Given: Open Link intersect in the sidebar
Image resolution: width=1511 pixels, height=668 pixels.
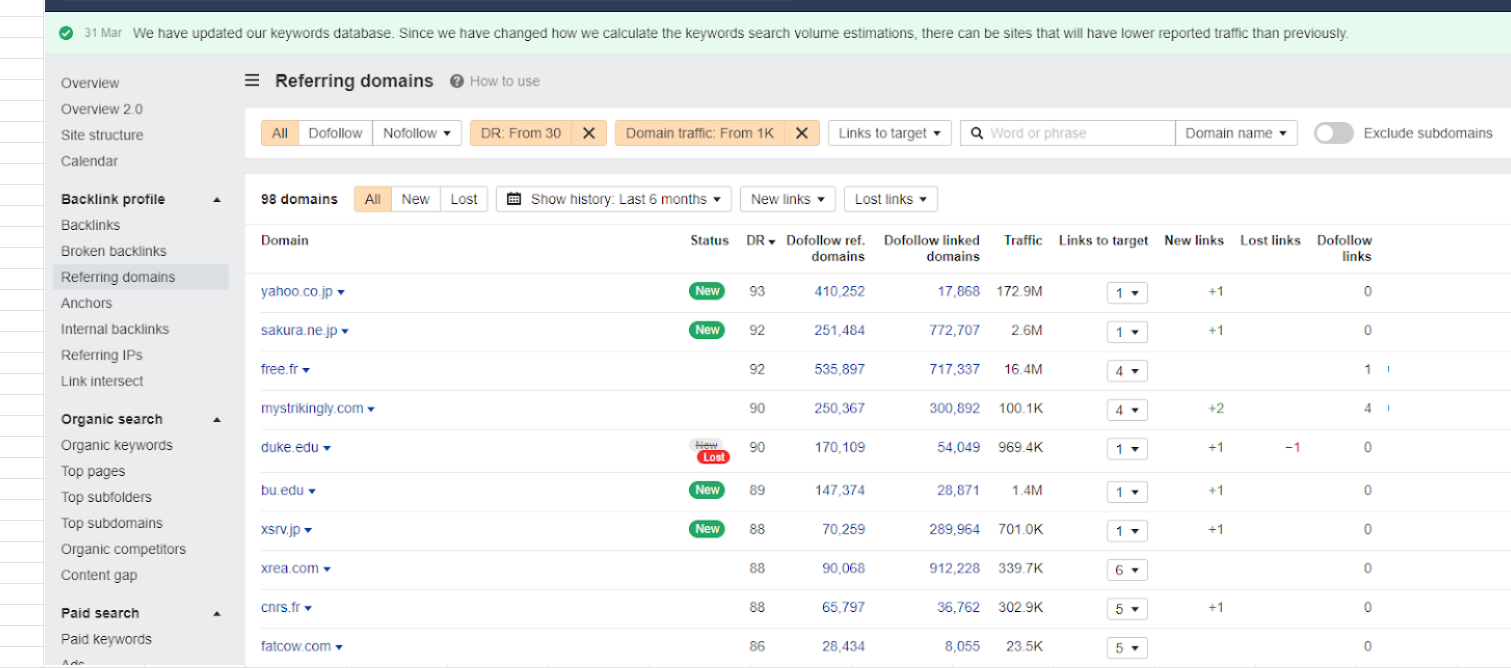Looking at the screenshot, I should (102, 381).
